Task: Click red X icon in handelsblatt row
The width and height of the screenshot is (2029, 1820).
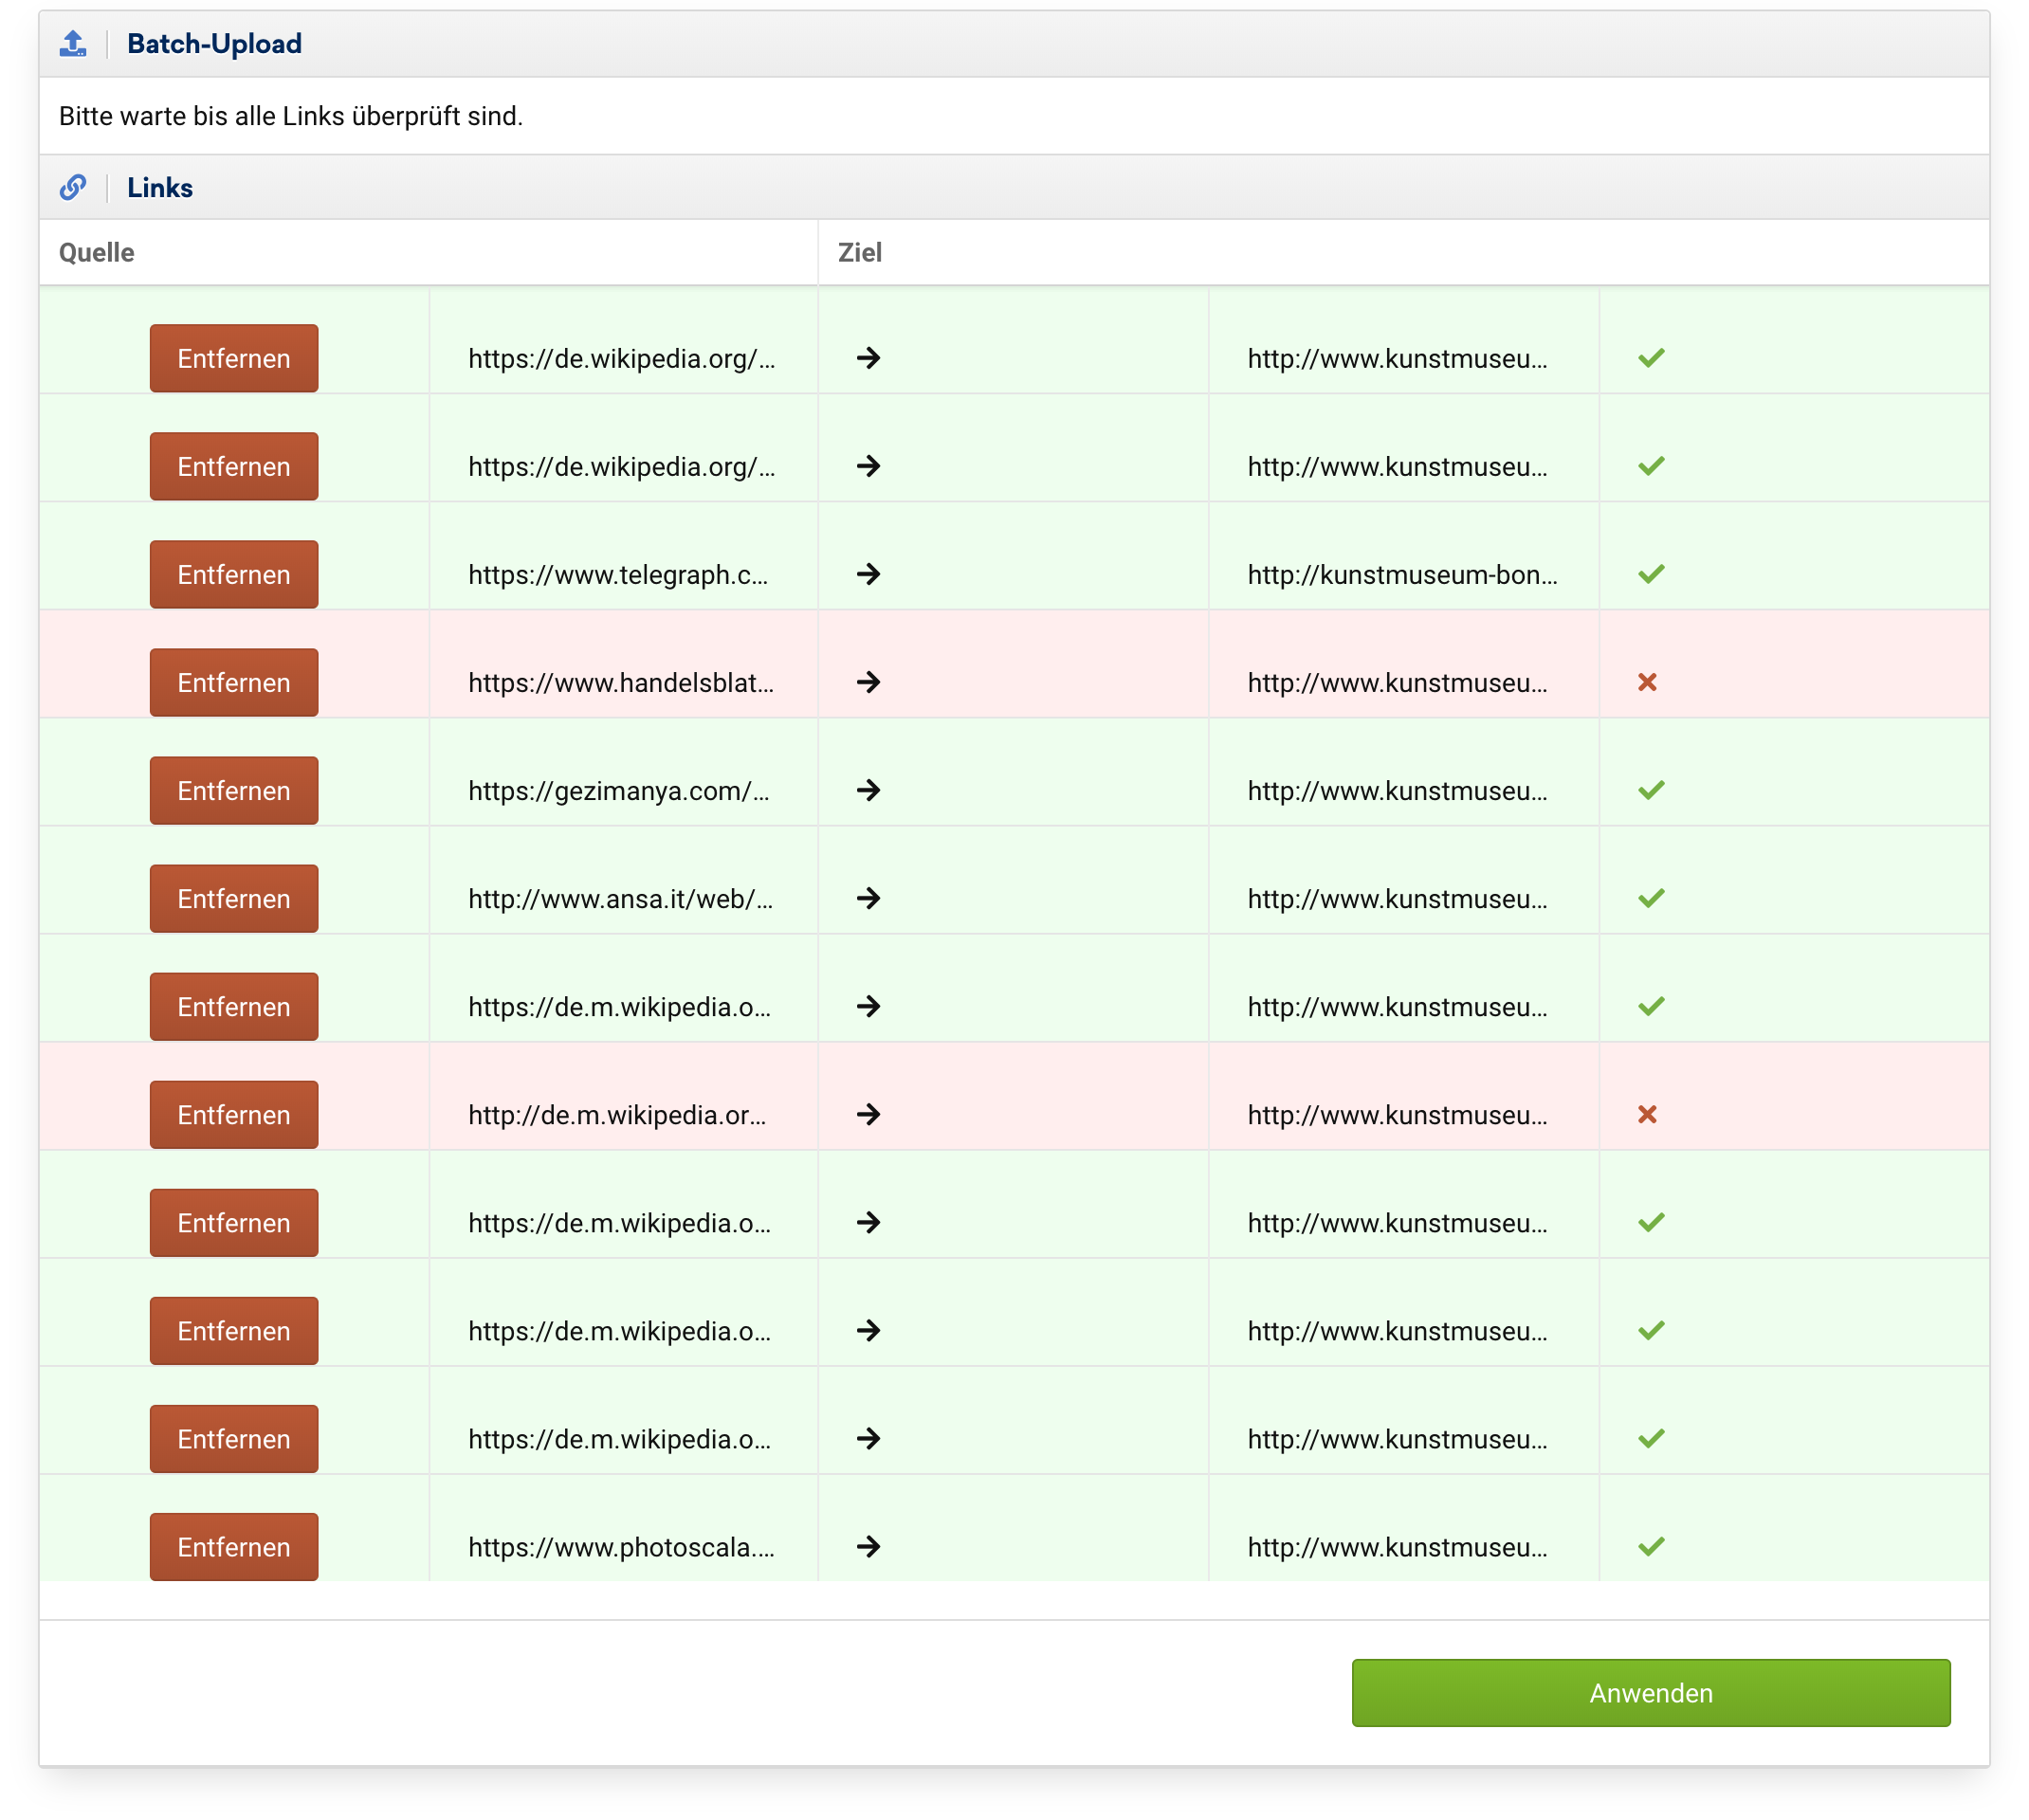Action: [1647, 683]
